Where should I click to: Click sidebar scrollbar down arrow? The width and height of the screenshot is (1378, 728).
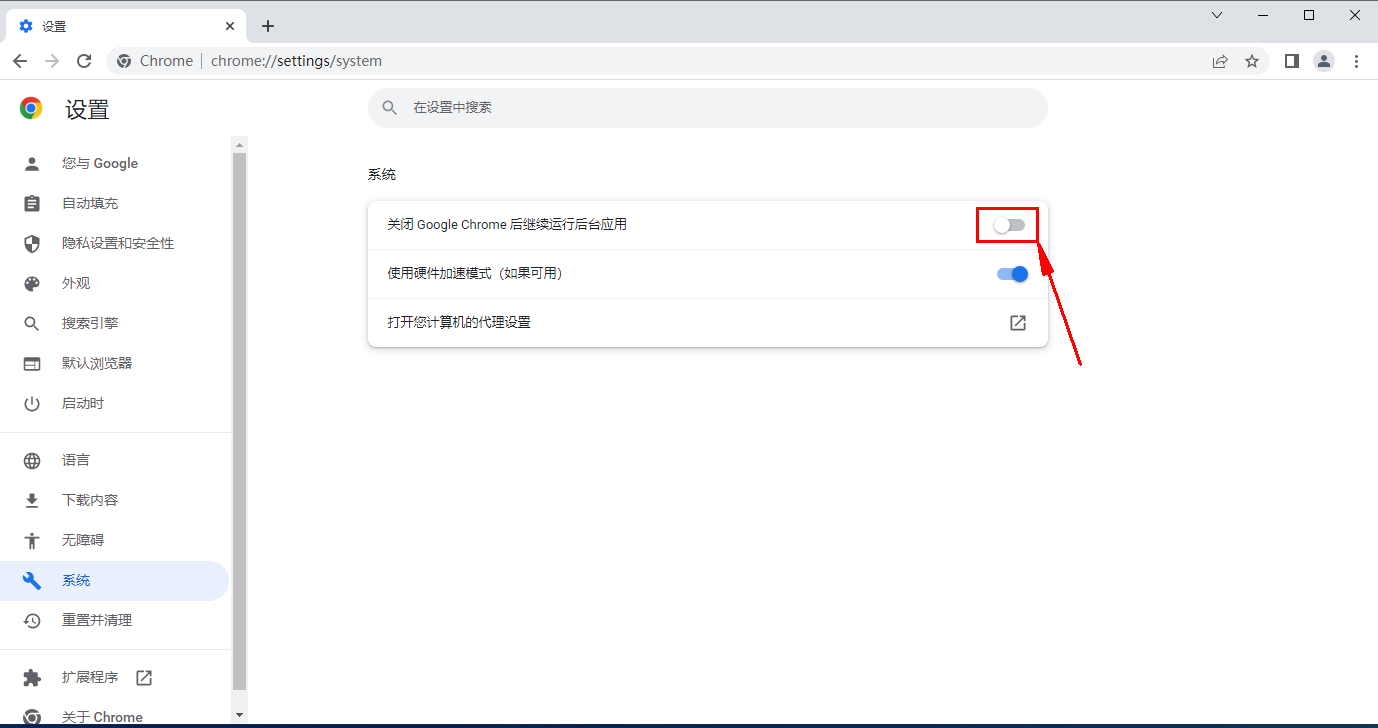click(x=239, y=715)
